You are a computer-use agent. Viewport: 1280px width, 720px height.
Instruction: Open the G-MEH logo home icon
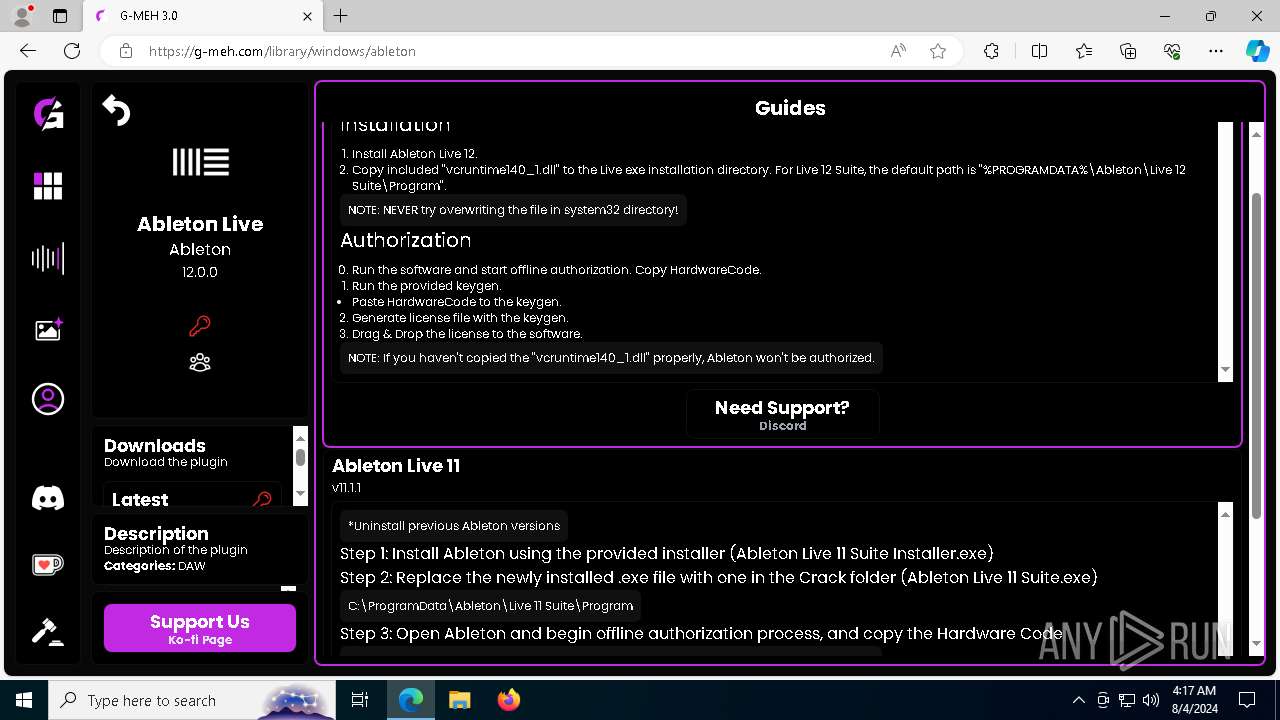48,114
